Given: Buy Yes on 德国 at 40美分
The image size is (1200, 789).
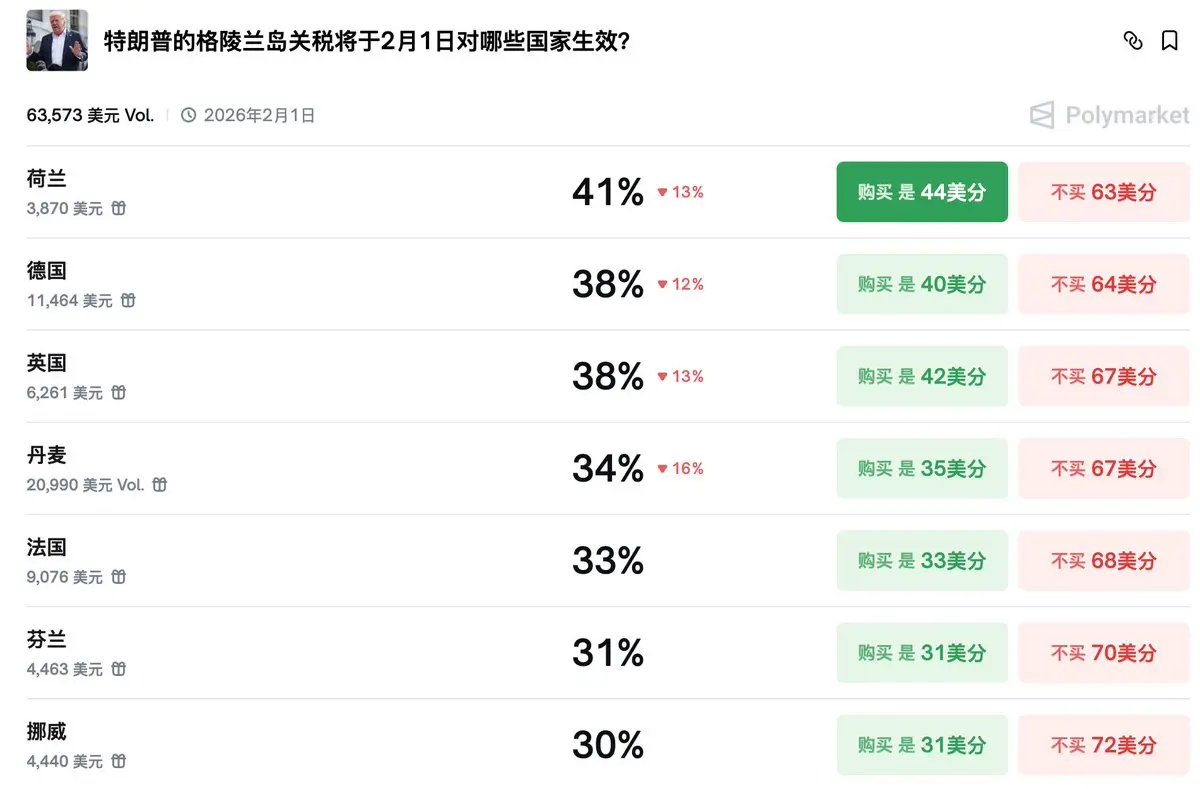Looking at the screenshot, I should (x=921, y=284).
